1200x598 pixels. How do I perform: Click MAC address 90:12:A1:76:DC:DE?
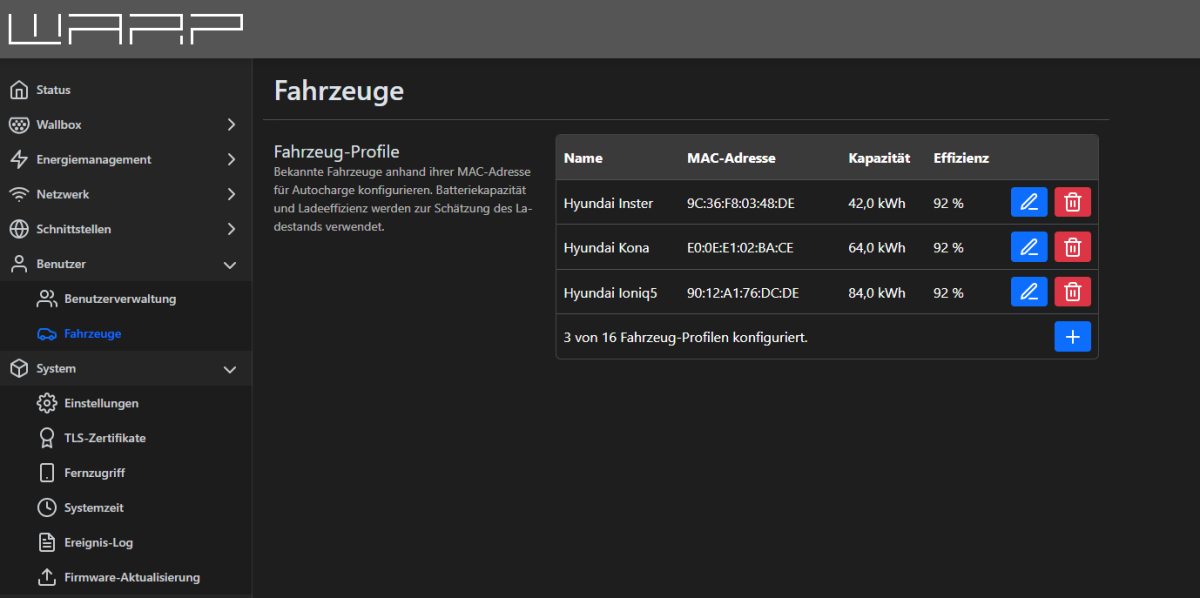(x=743, y=293)
